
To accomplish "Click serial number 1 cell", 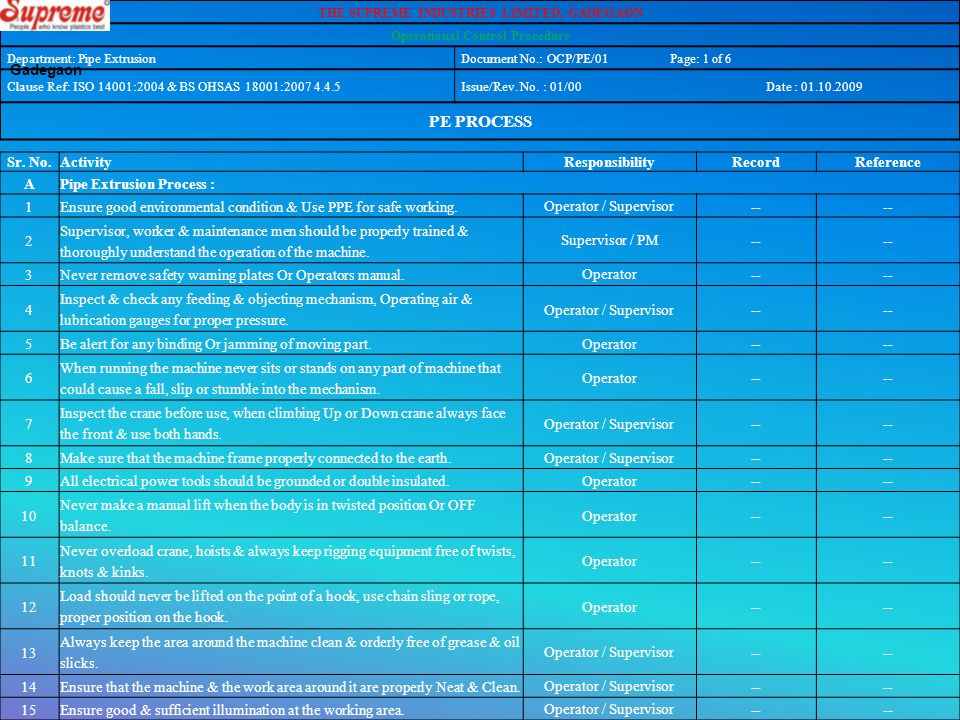I will point(29,206).
